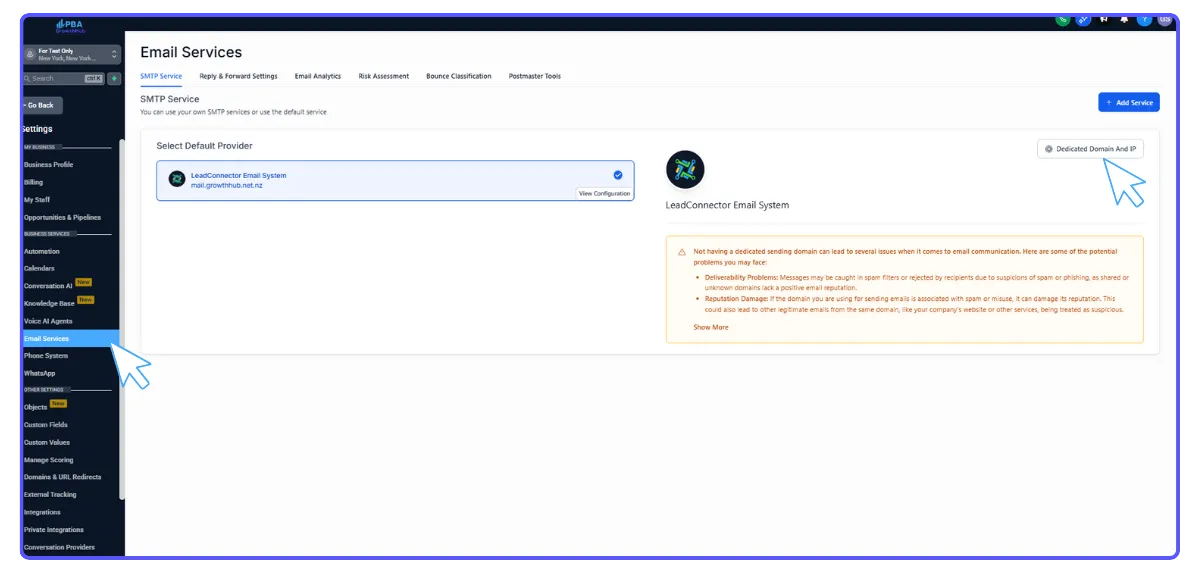Screen dimensions: 1200x578
Task: Open Private Integrations in sidebar
Action: tap(54, 530)
